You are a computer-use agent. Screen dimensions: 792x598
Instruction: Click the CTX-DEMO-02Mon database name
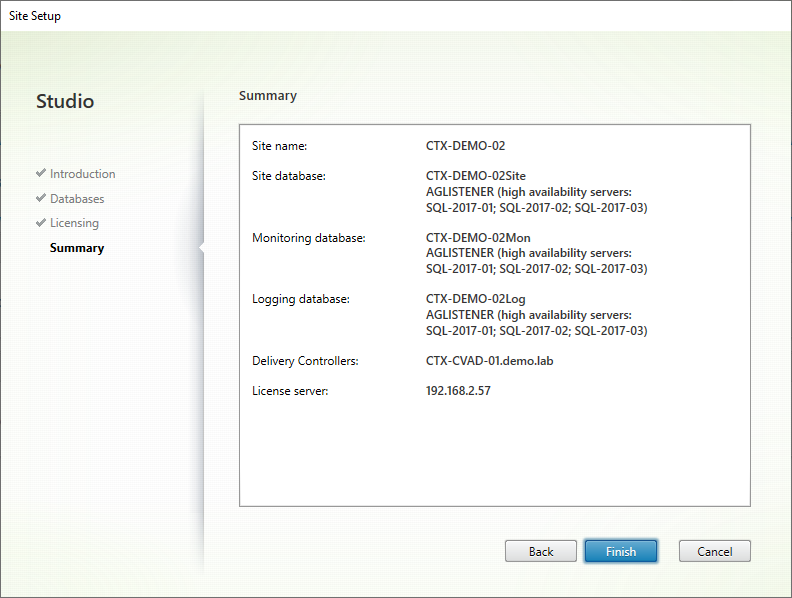tap(478, 238)
